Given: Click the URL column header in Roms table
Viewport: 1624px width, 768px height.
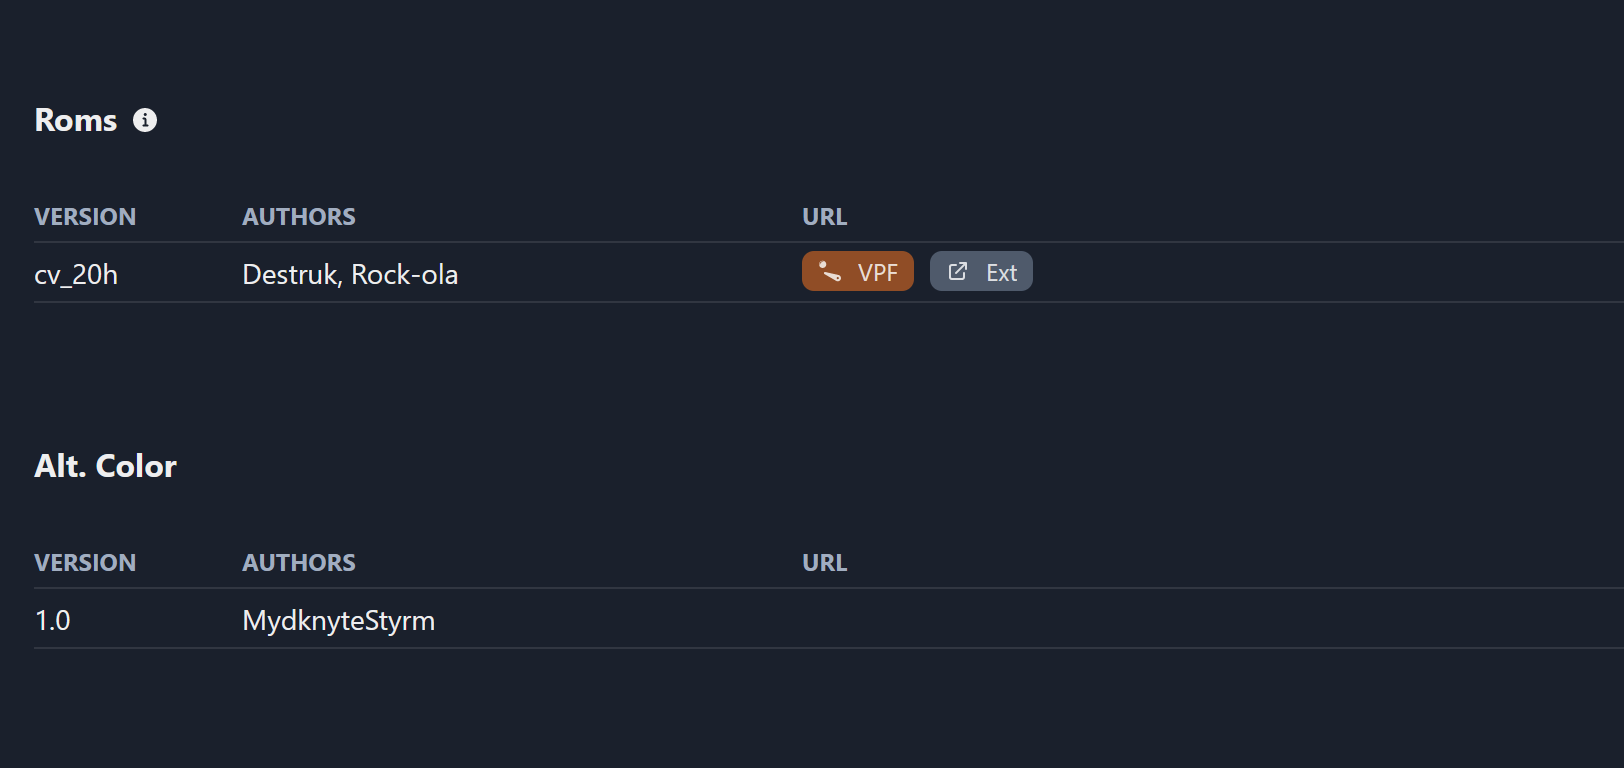Looking at the screenshot, I should (824, 216).
